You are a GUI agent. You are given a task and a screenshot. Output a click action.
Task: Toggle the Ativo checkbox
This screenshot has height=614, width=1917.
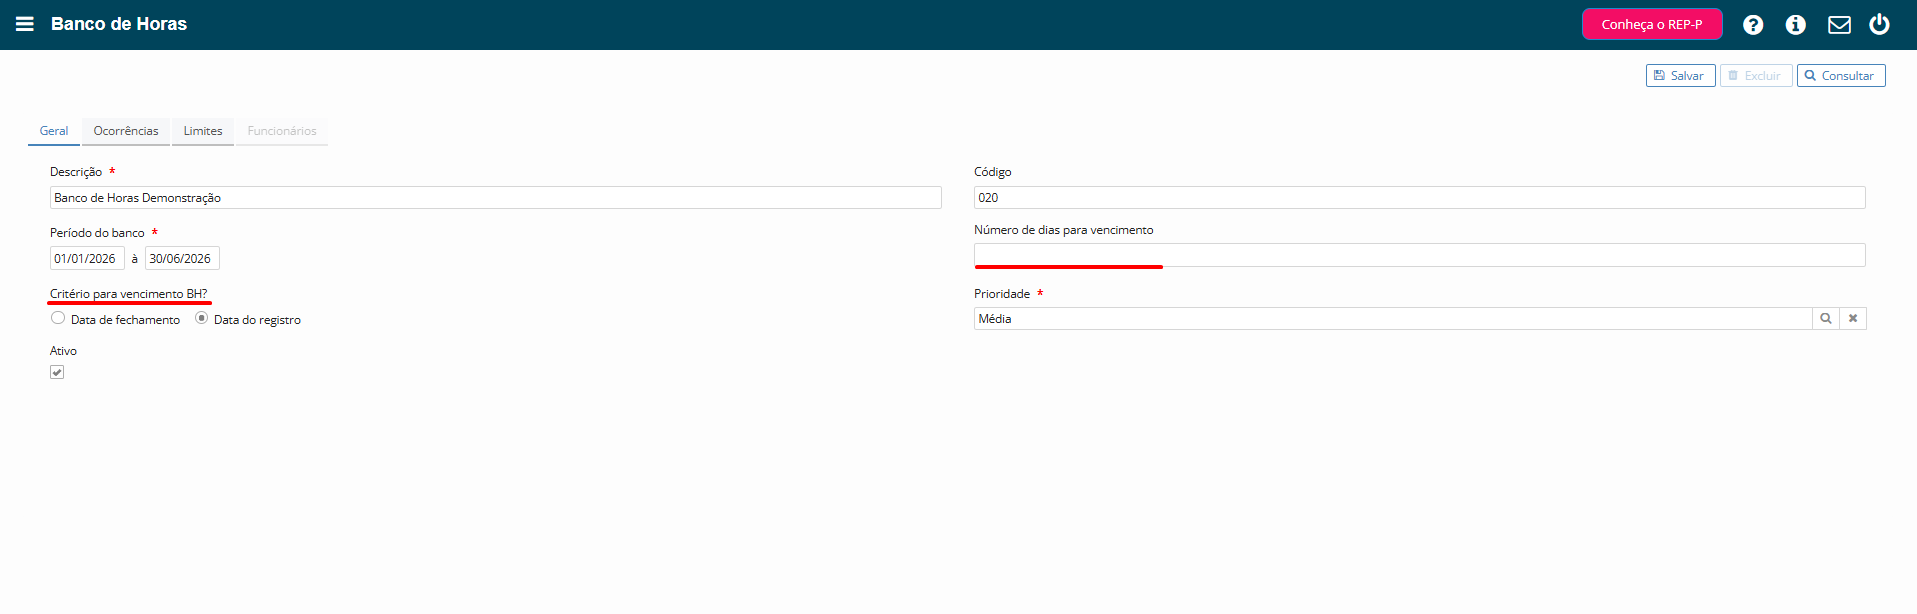tap(57, 372)
